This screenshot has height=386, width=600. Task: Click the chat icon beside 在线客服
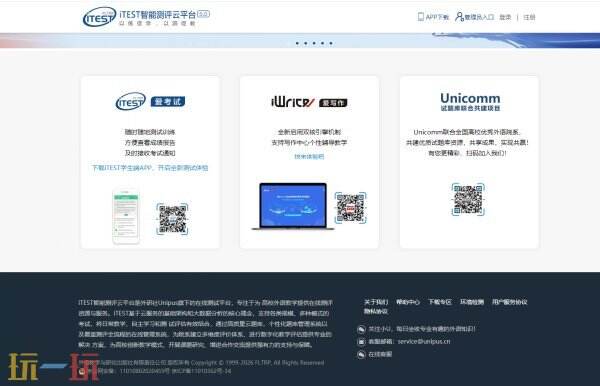point(361,355)
